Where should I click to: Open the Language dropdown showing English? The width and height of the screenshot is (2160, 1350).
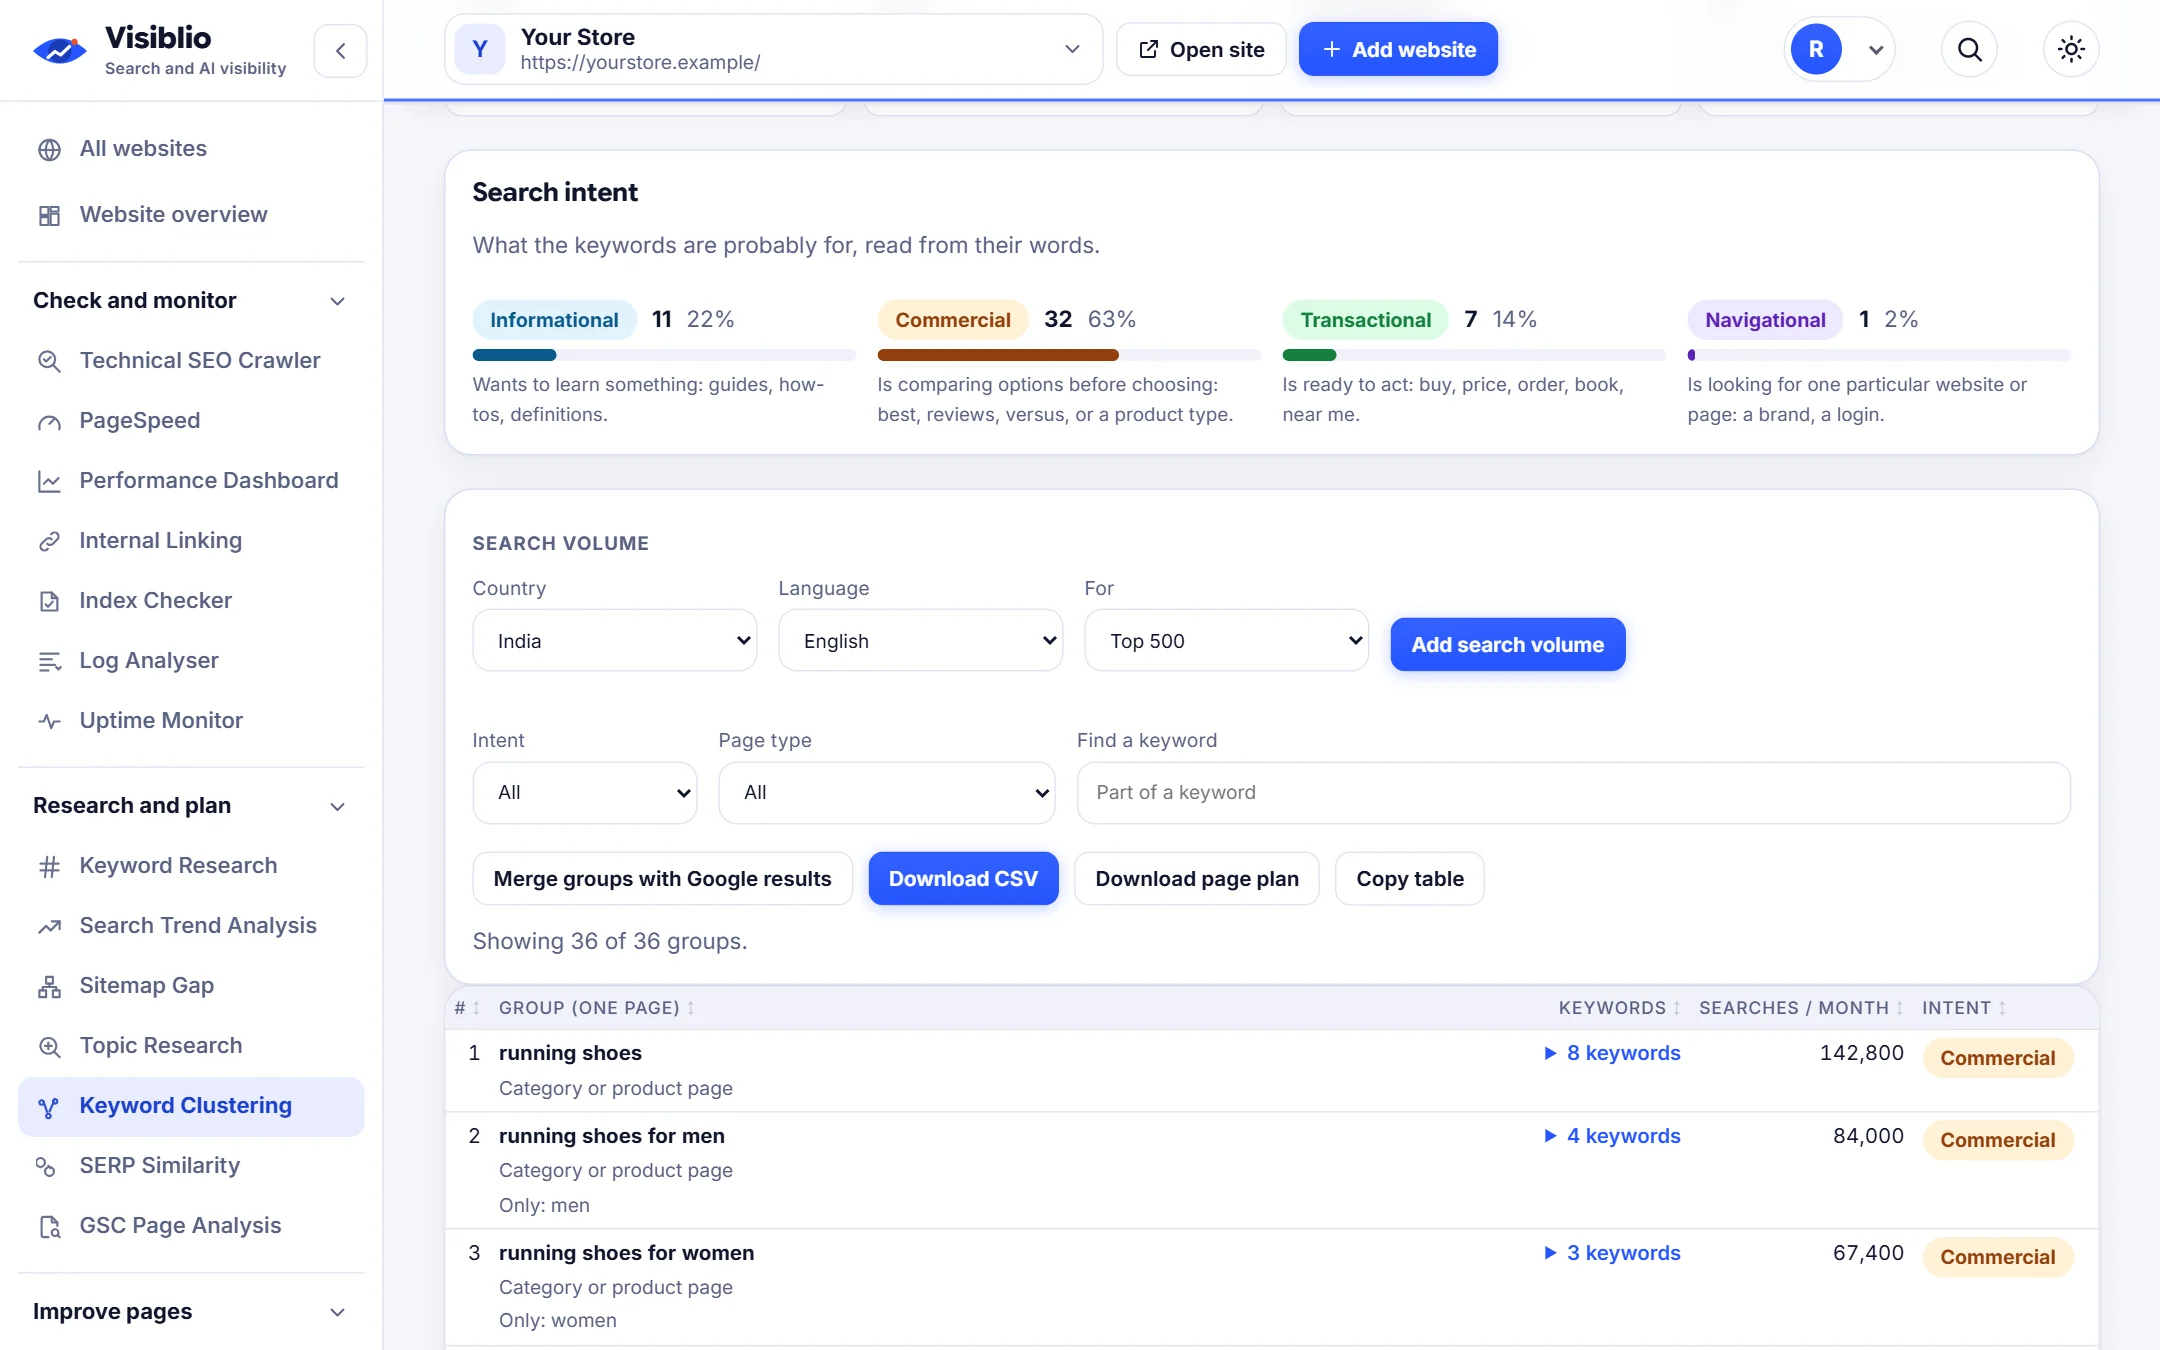[920, 641]
